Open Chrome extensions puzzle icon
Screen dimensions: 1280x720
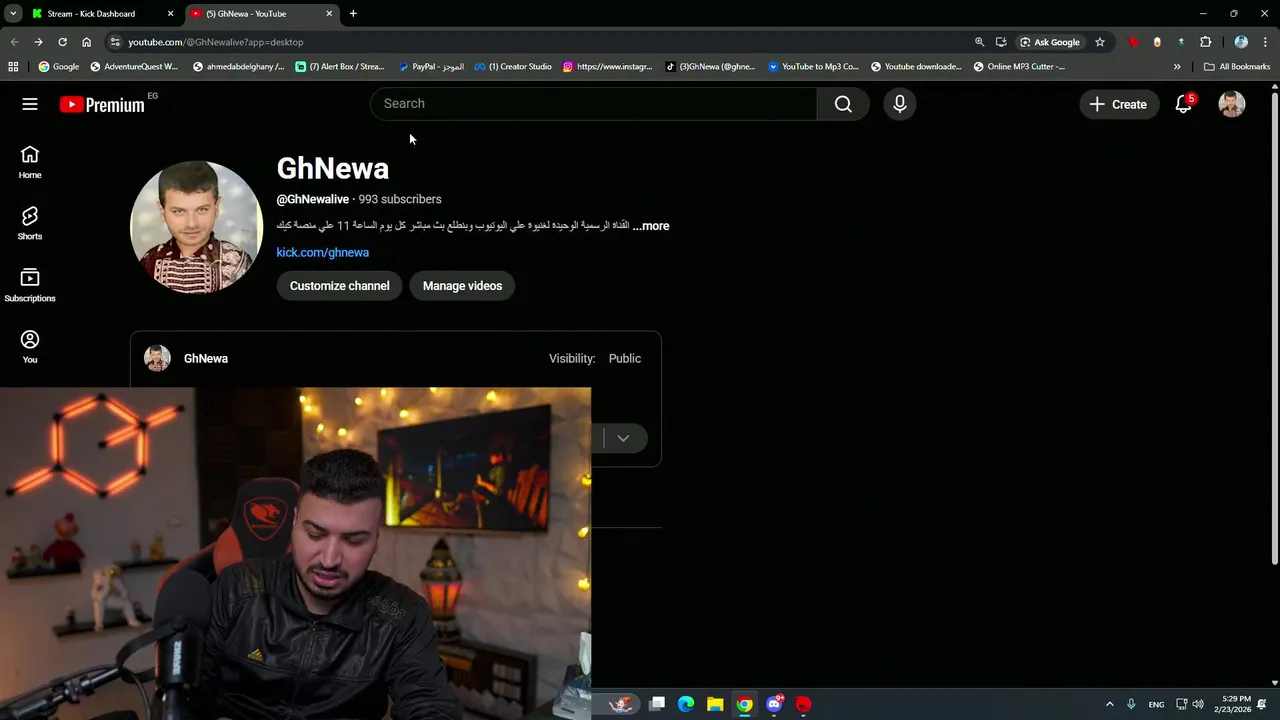pos(1205,42)
